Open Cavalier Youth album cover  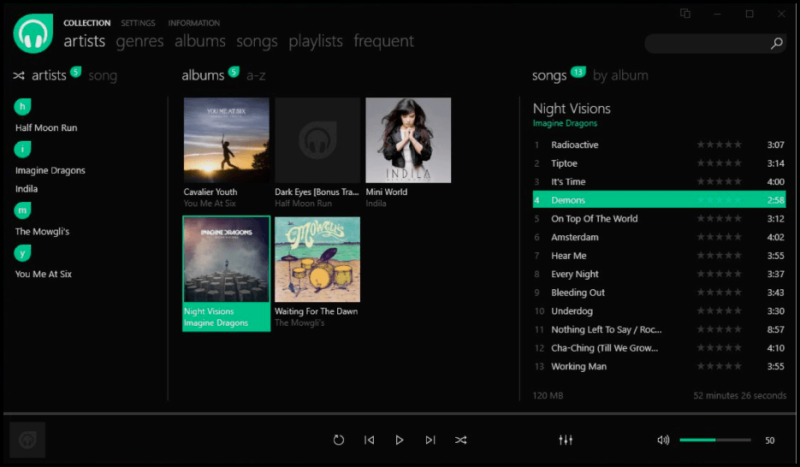coord(227,140)
